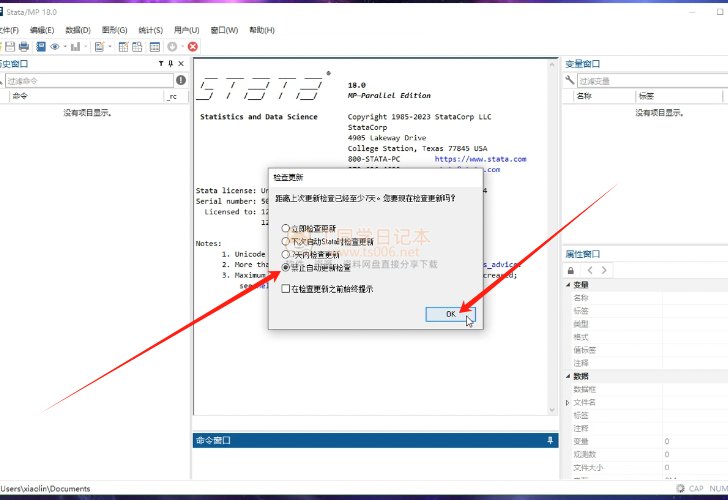The height and width of the screenshot is (500, 728).
Task: Expand the '文件名' row triangle in Properties
Action: 567,403
